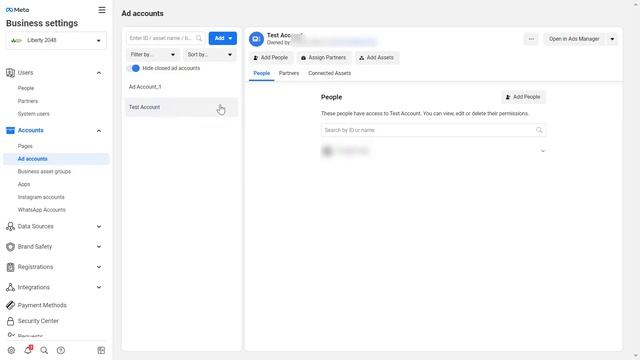Open Business asset groups

(x=44, y=171)
